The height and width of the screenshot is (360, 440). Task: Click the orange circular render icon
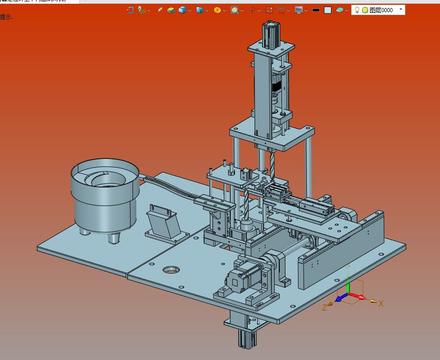point(217,10)
